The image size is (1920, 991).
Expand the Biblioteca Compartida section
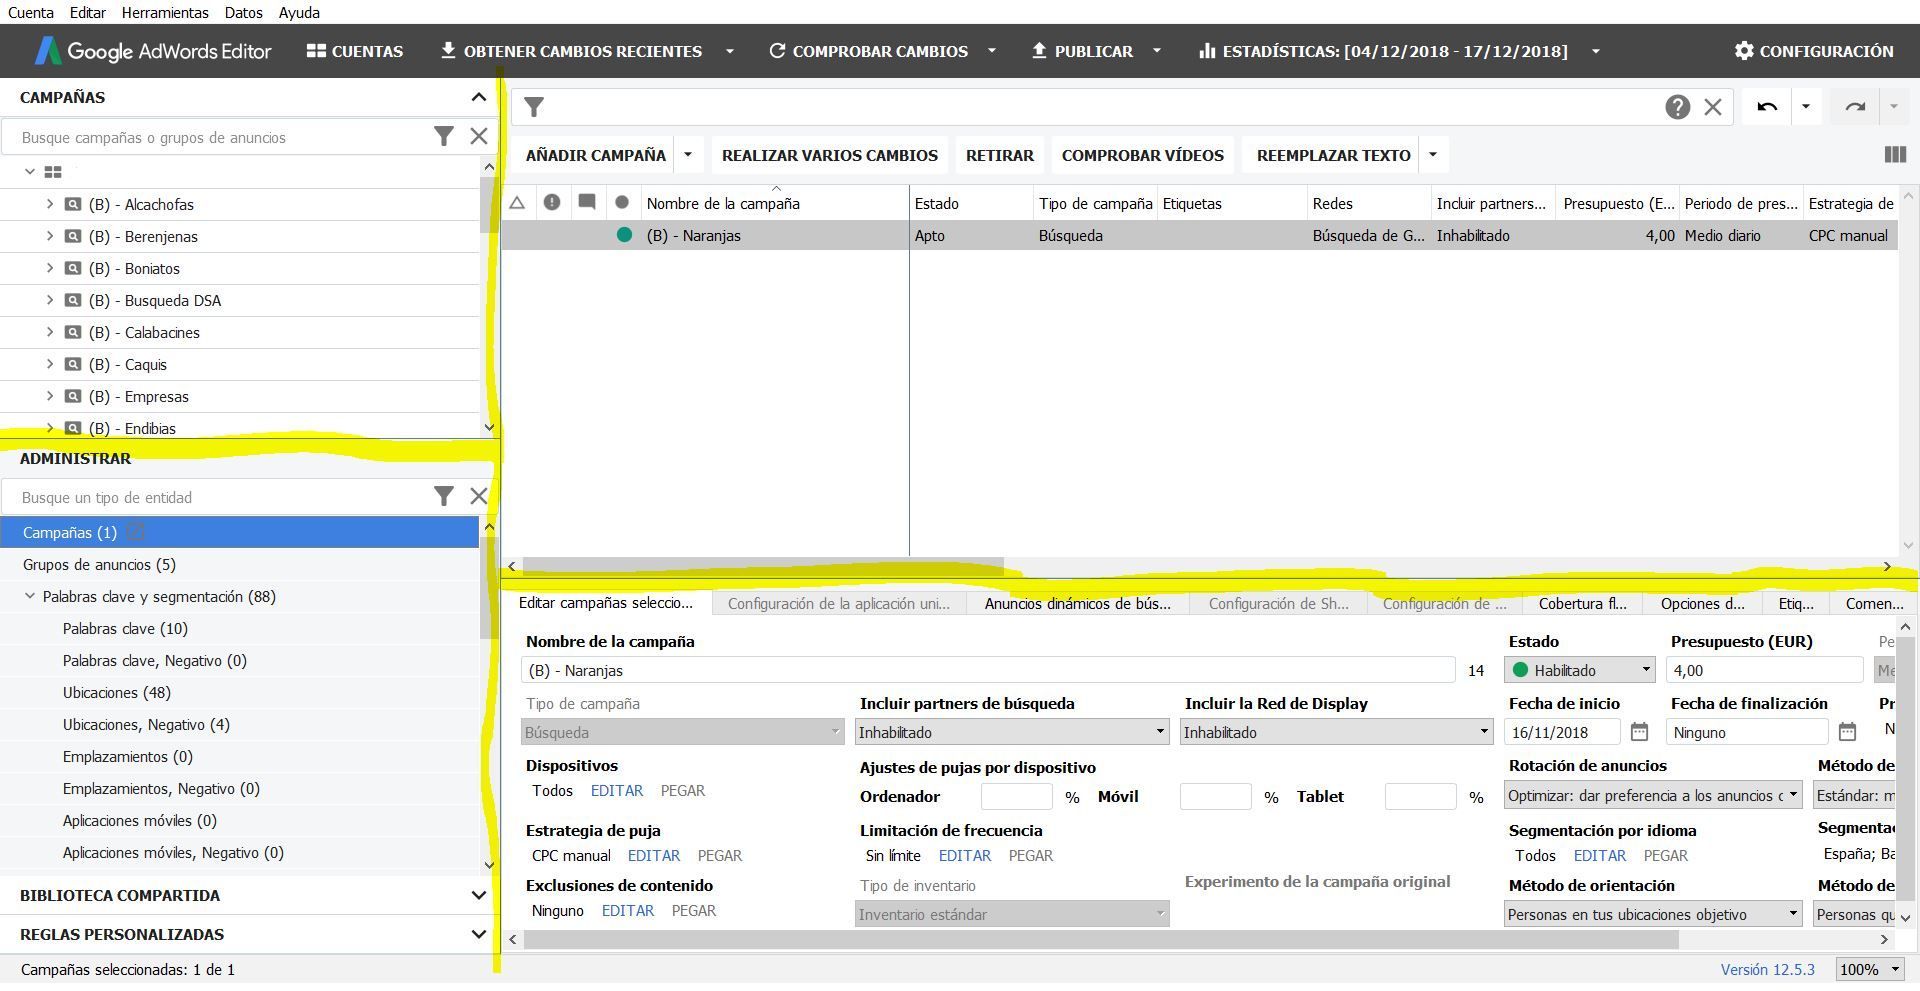coord(478,895)
